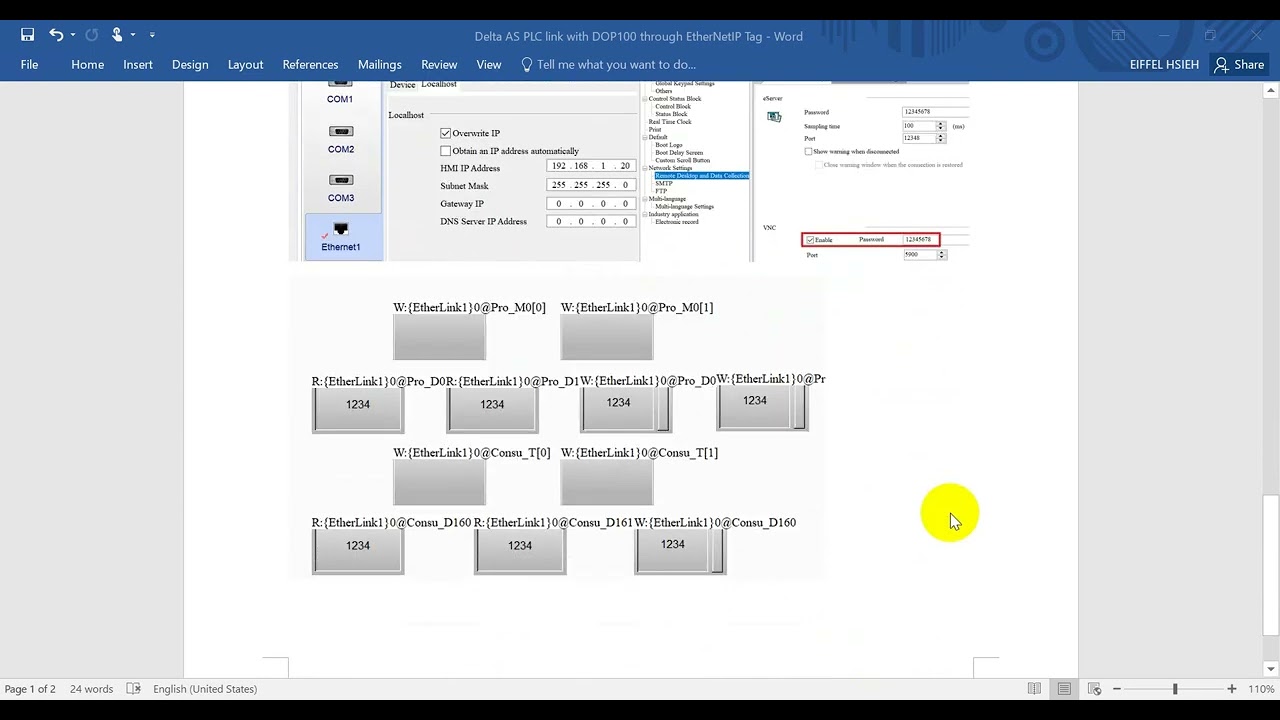The image size is (1280, 720).
Task: Open Ribbon Display Options icon
Action: [x=1118, y=35]
